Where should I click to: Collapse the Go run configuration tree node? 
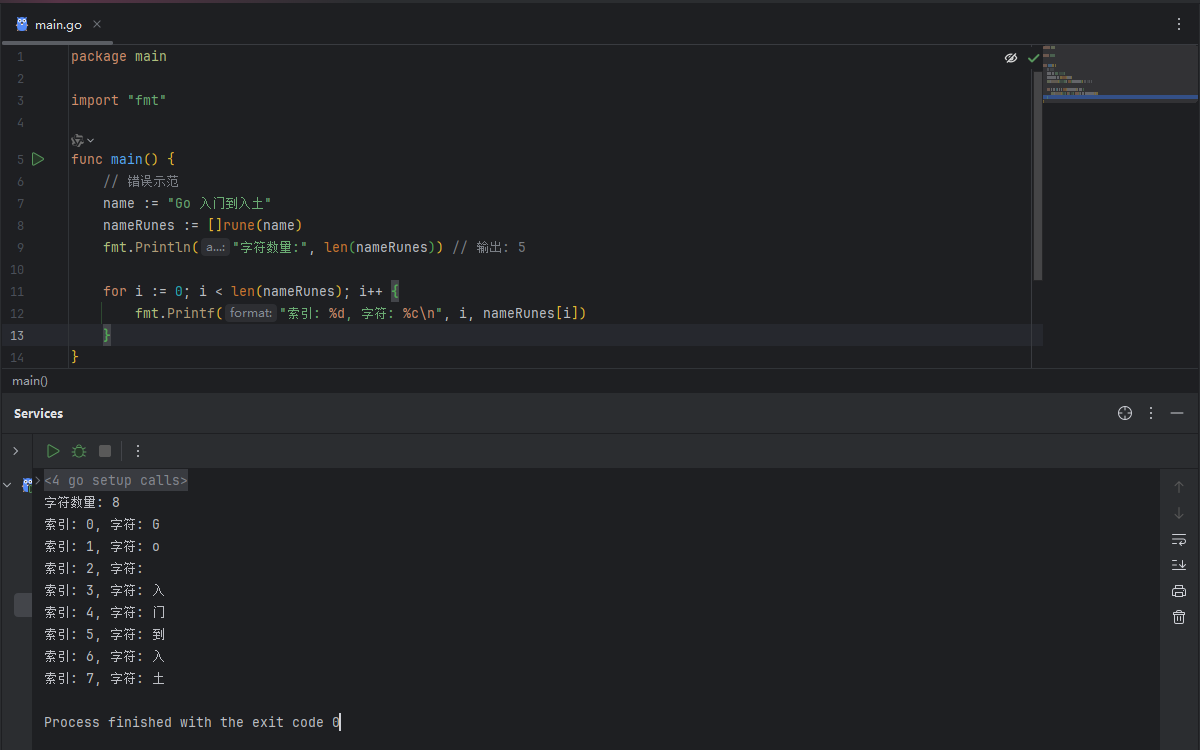tap(8, 485)
